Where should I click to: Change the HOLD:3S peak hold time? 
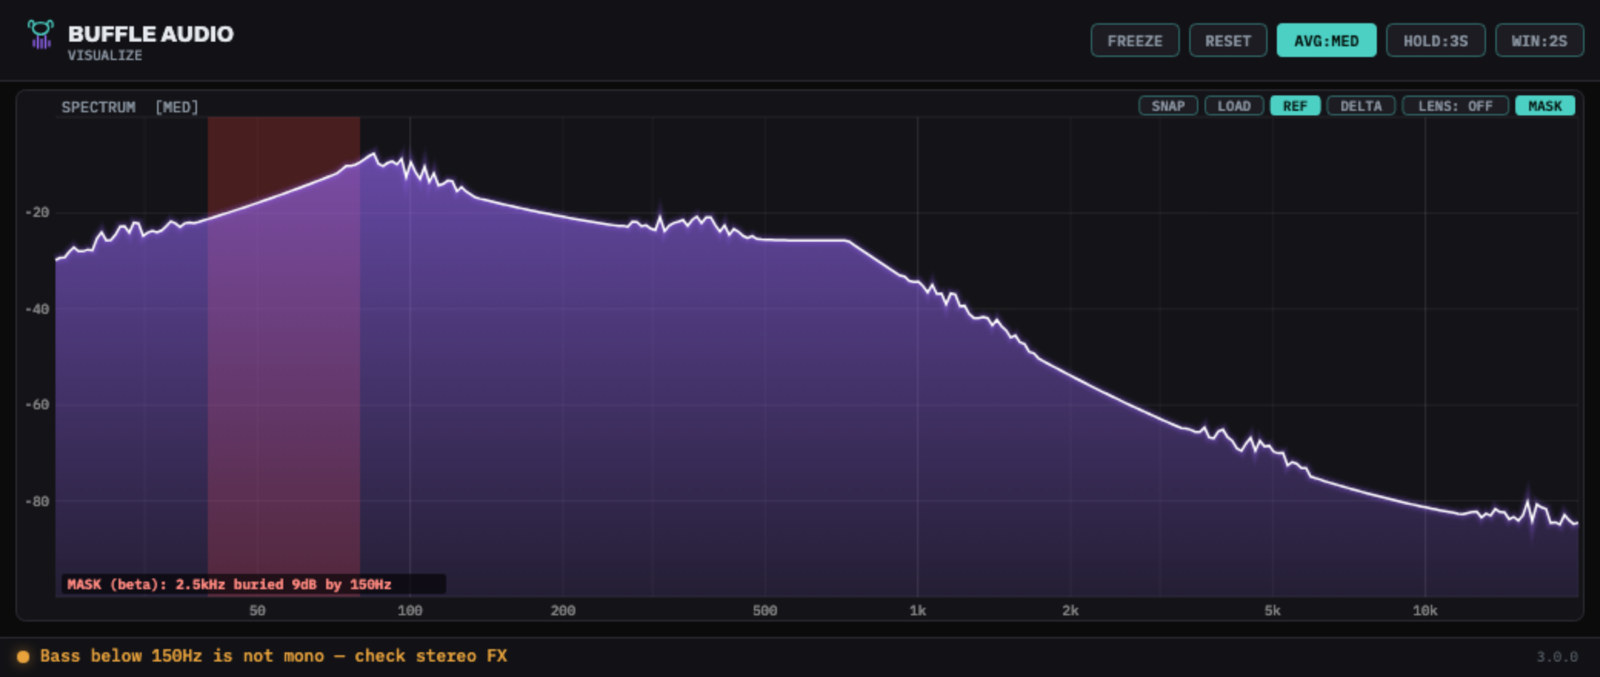pos(1435,41)
